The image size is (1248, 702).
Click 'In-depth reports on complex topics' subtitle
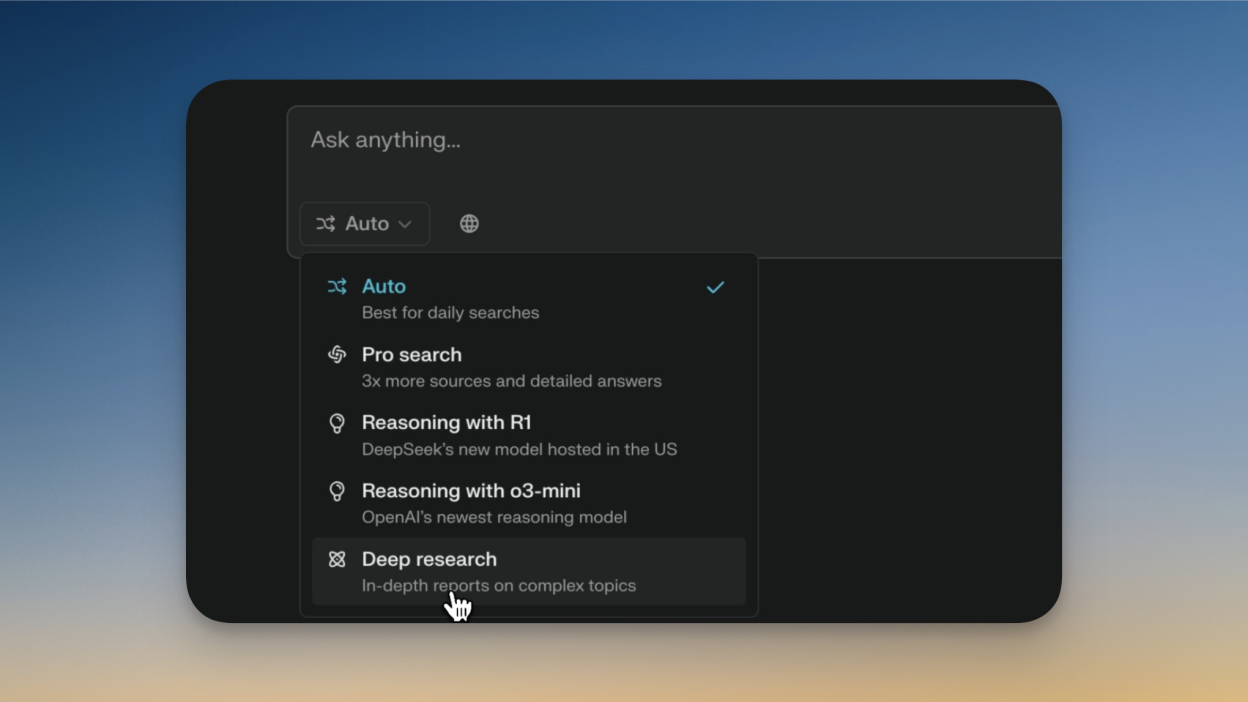(499, 585)
